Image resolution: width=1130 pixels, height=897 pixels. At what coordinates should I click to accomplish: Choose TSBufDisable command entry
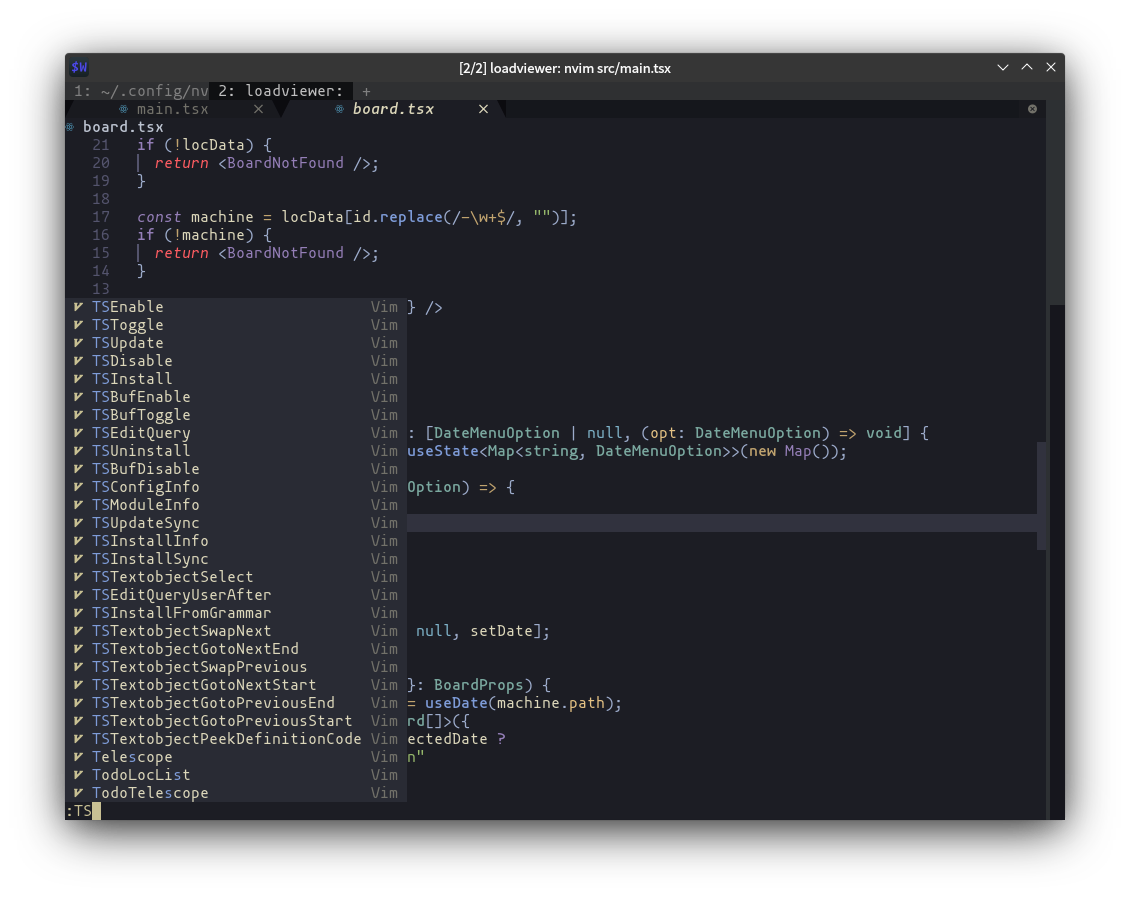(236, 469)
